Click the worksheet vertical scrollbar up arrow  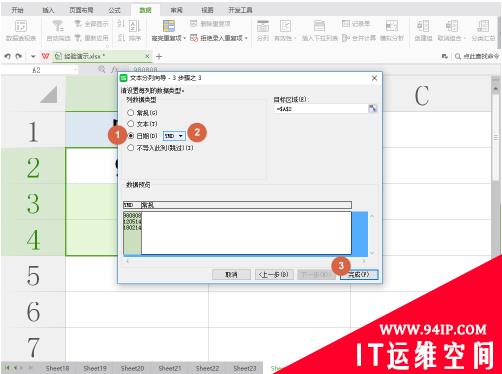pos(495,88)
